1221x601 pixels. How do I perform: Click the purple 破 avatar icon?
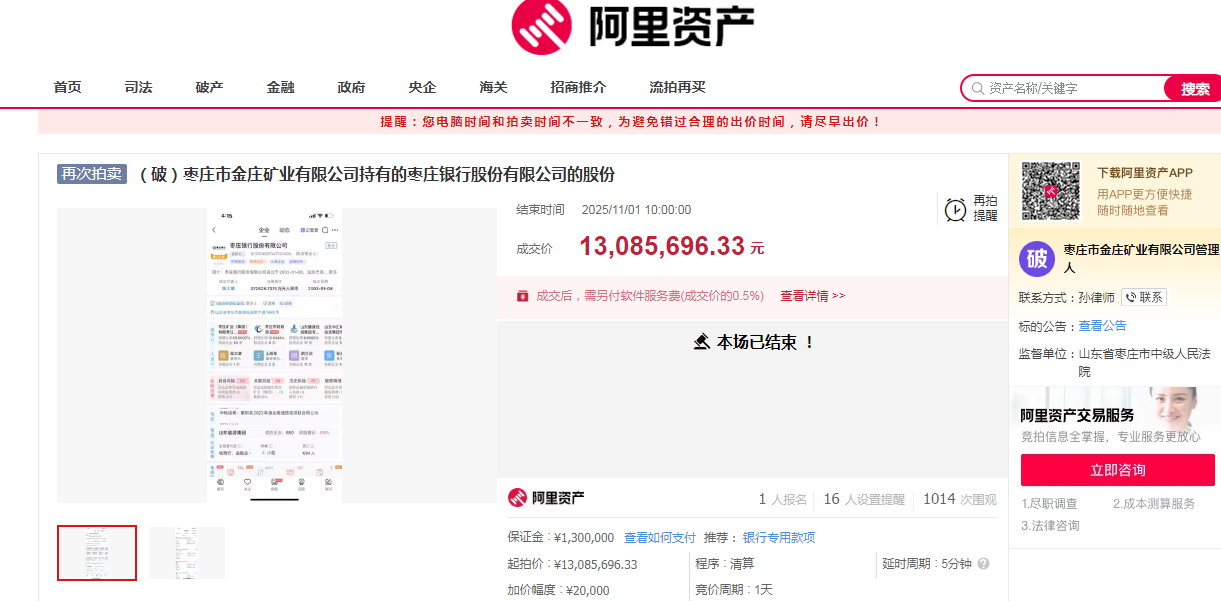click(x=1037, y=258)
